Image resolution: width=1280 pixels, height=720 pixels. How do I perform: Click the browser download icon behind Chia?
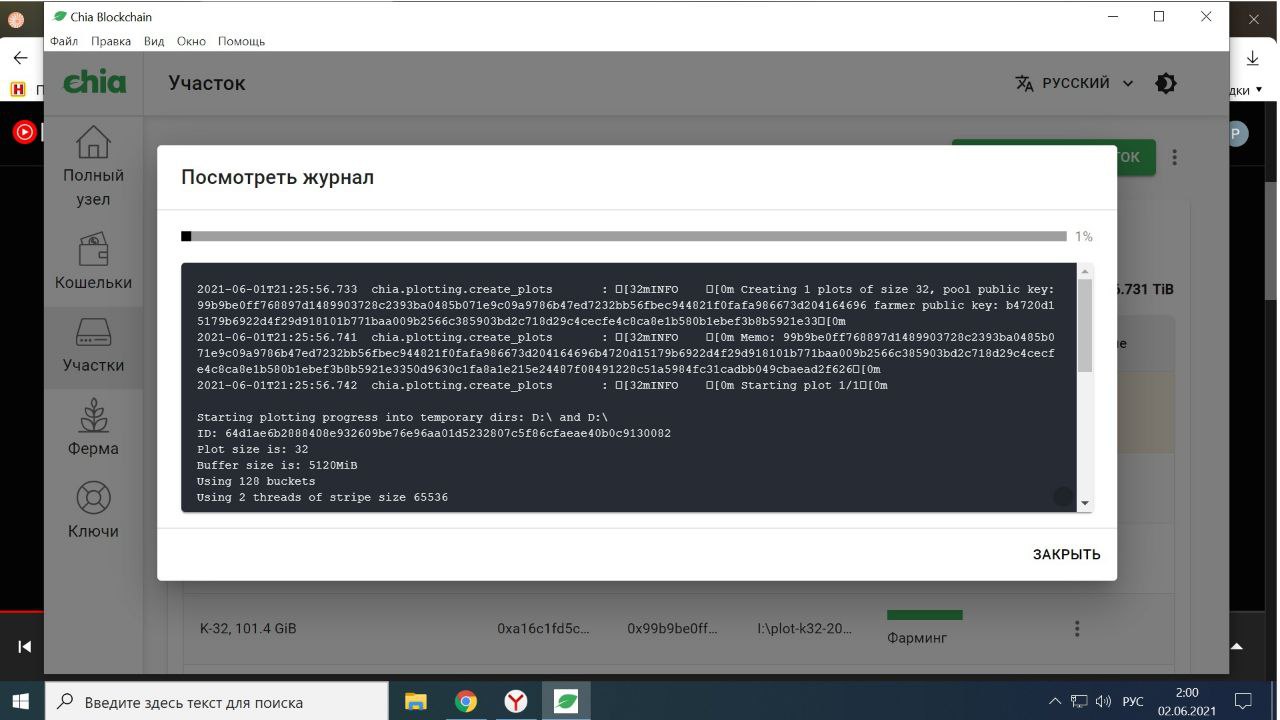click(1253, 58)
